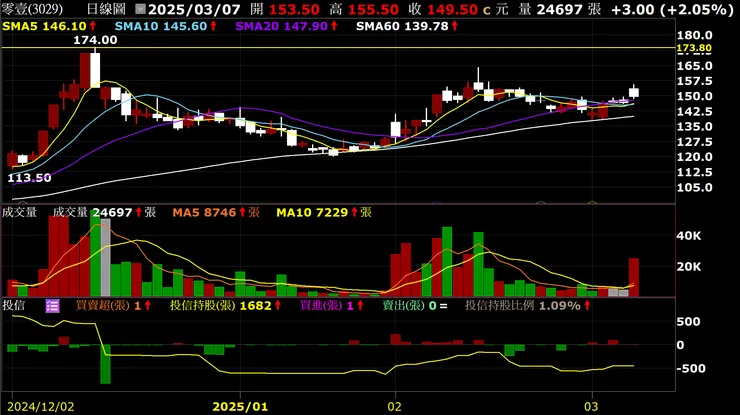
Task: Click the latest white candlestick at chart's right end
Action: pos(633,92)
